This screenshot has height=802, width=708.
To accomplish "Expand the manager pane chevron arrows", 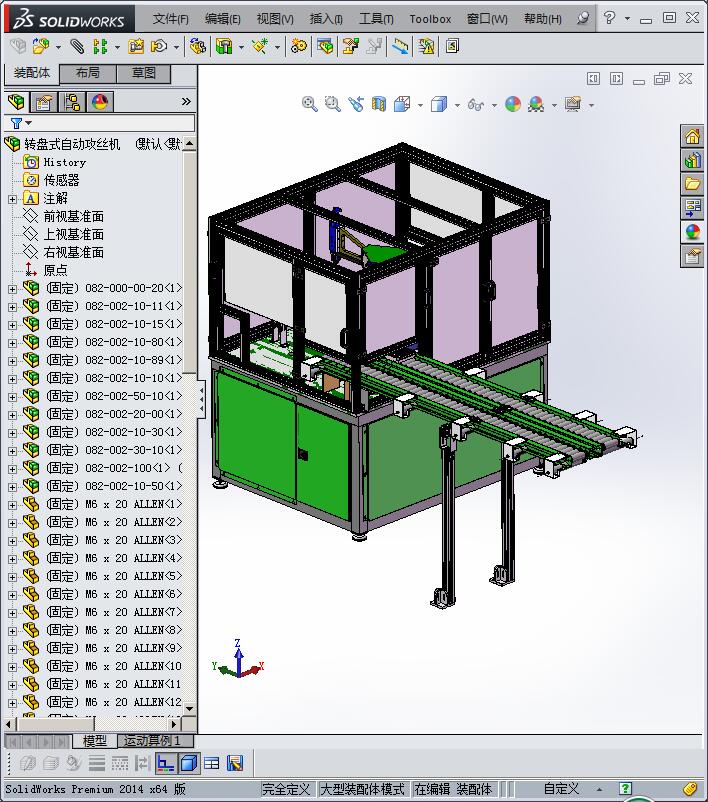I will pos(186,102).
